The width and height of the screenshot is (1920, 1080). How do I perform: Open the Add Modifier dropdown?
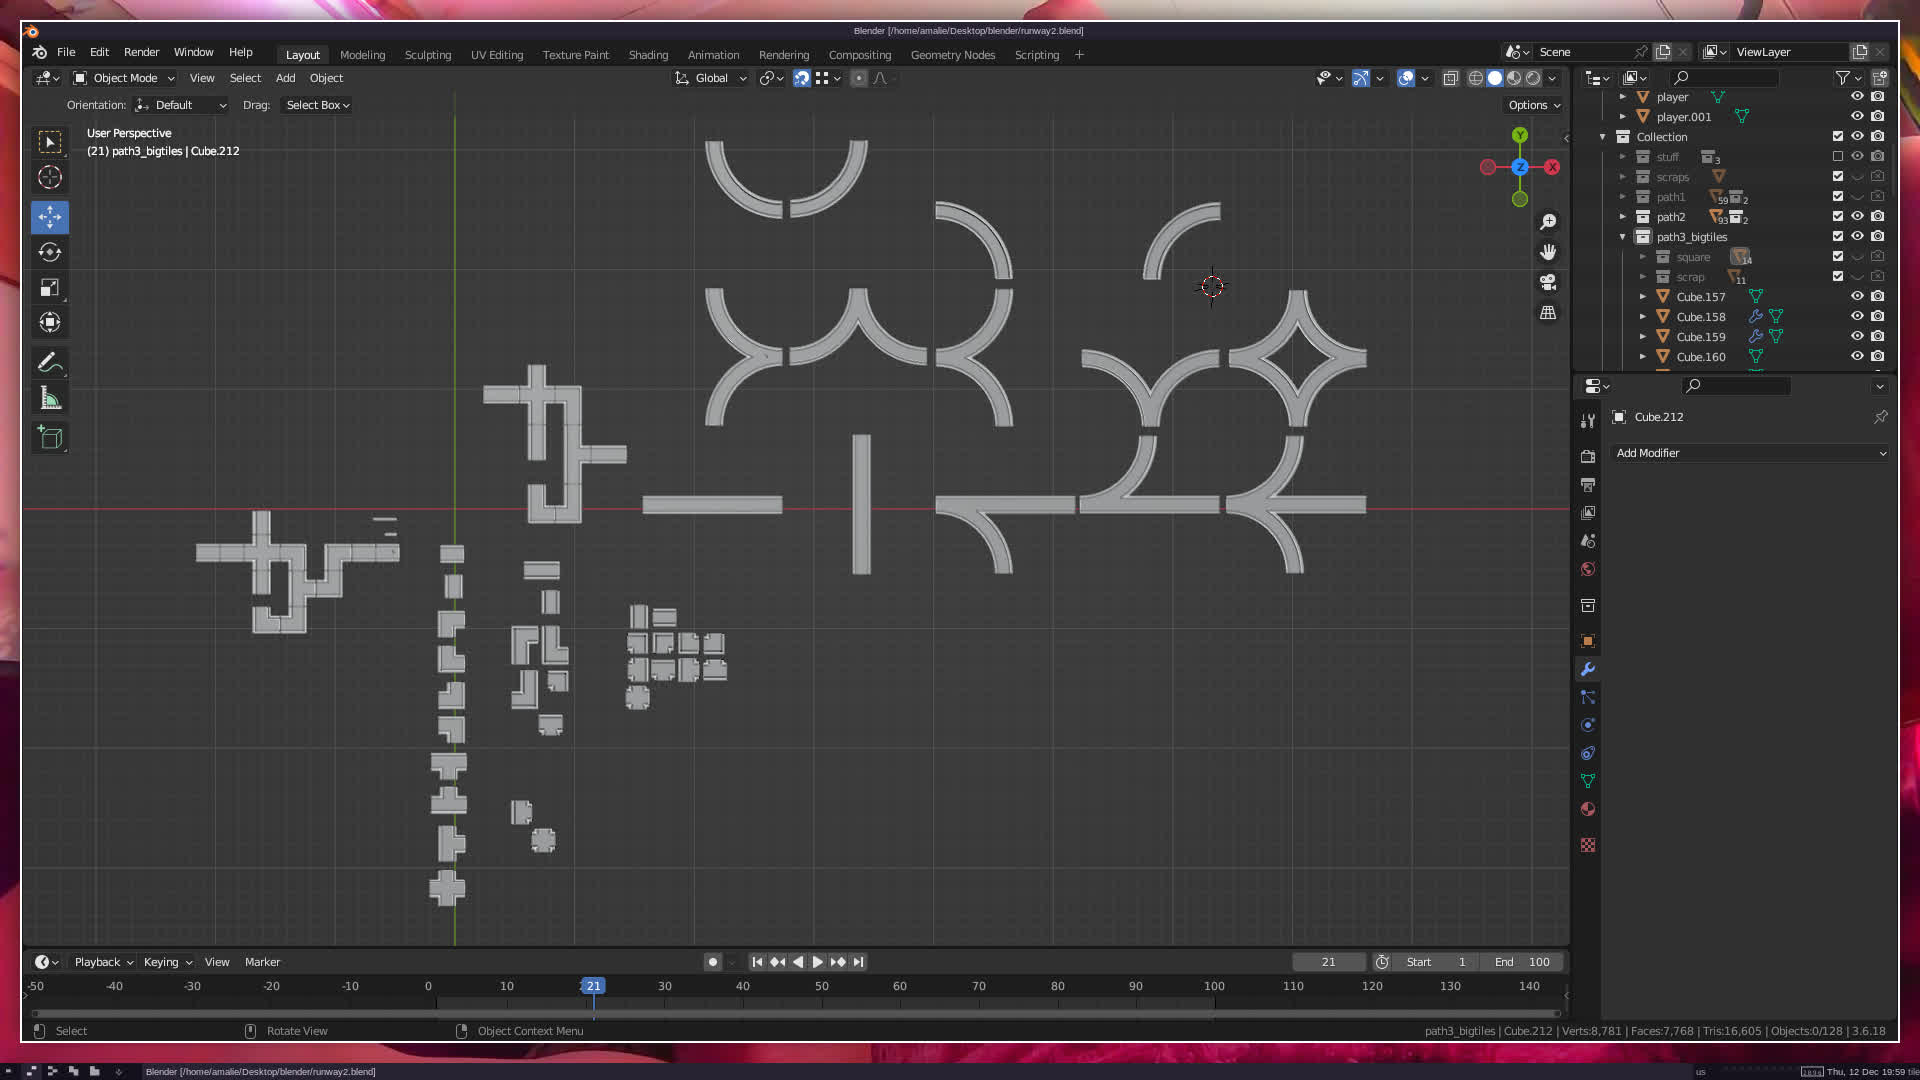point(1750,453)
